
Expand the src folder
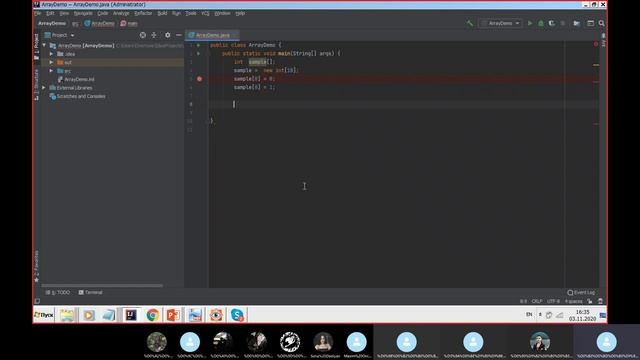[x=51, y=71]
